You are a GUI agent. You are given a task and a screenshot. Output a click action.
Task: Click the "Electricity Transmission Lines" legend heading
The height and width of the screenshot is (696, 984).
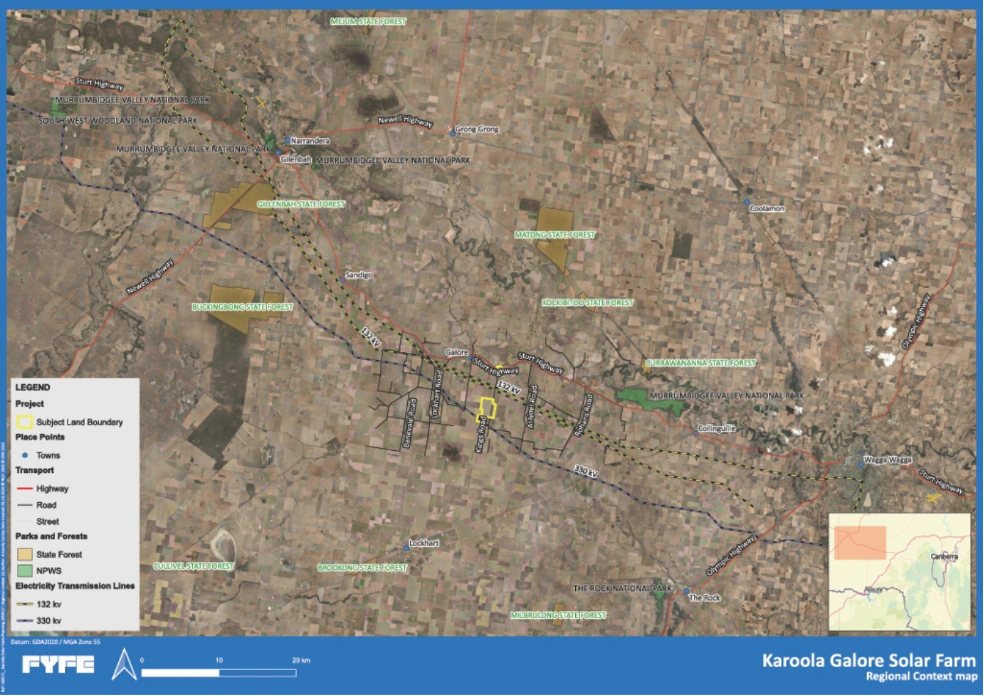[x=75, y=586]
